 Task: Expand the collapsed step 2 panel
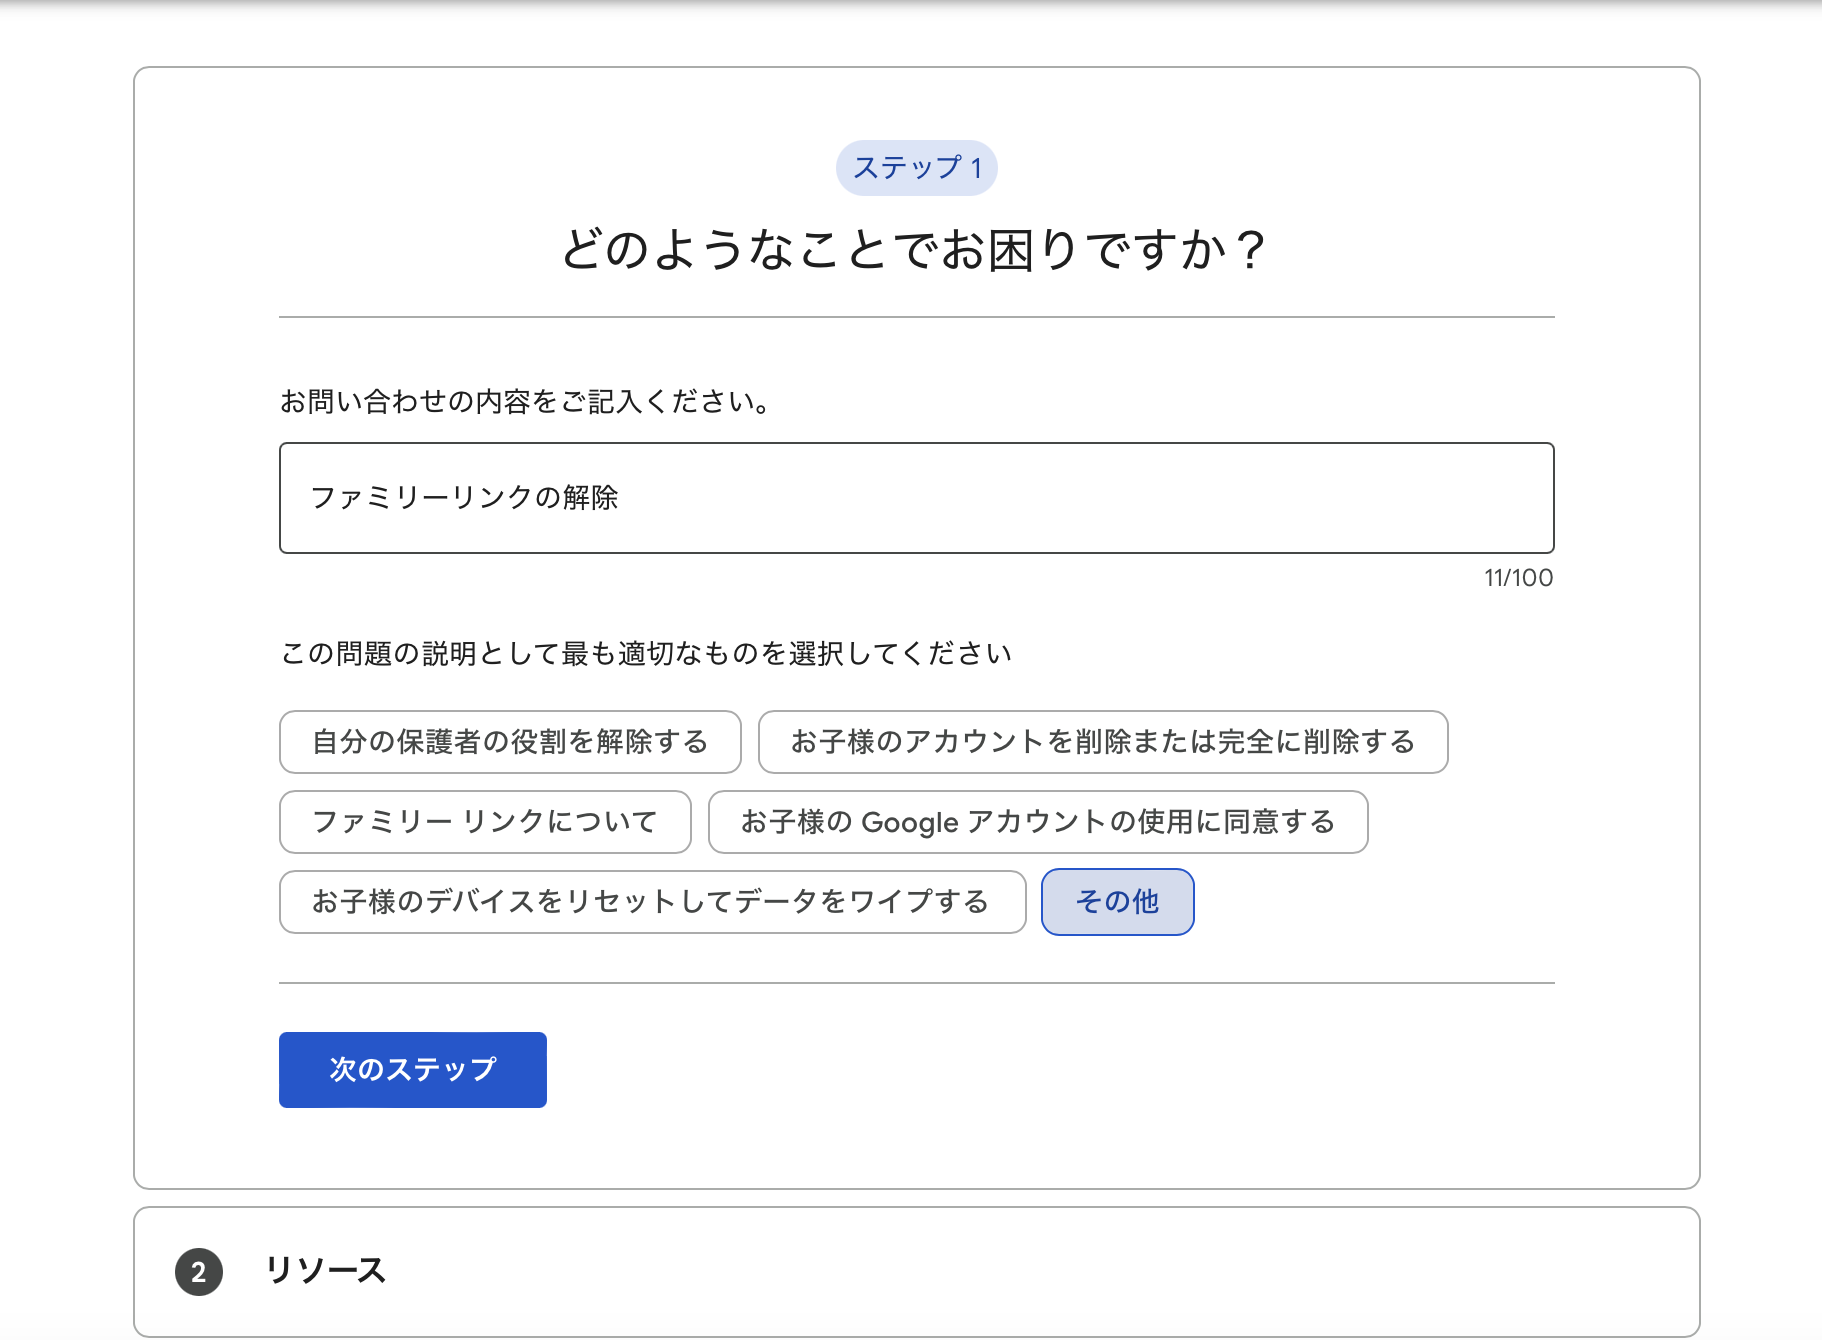[x=916, y=1271]
